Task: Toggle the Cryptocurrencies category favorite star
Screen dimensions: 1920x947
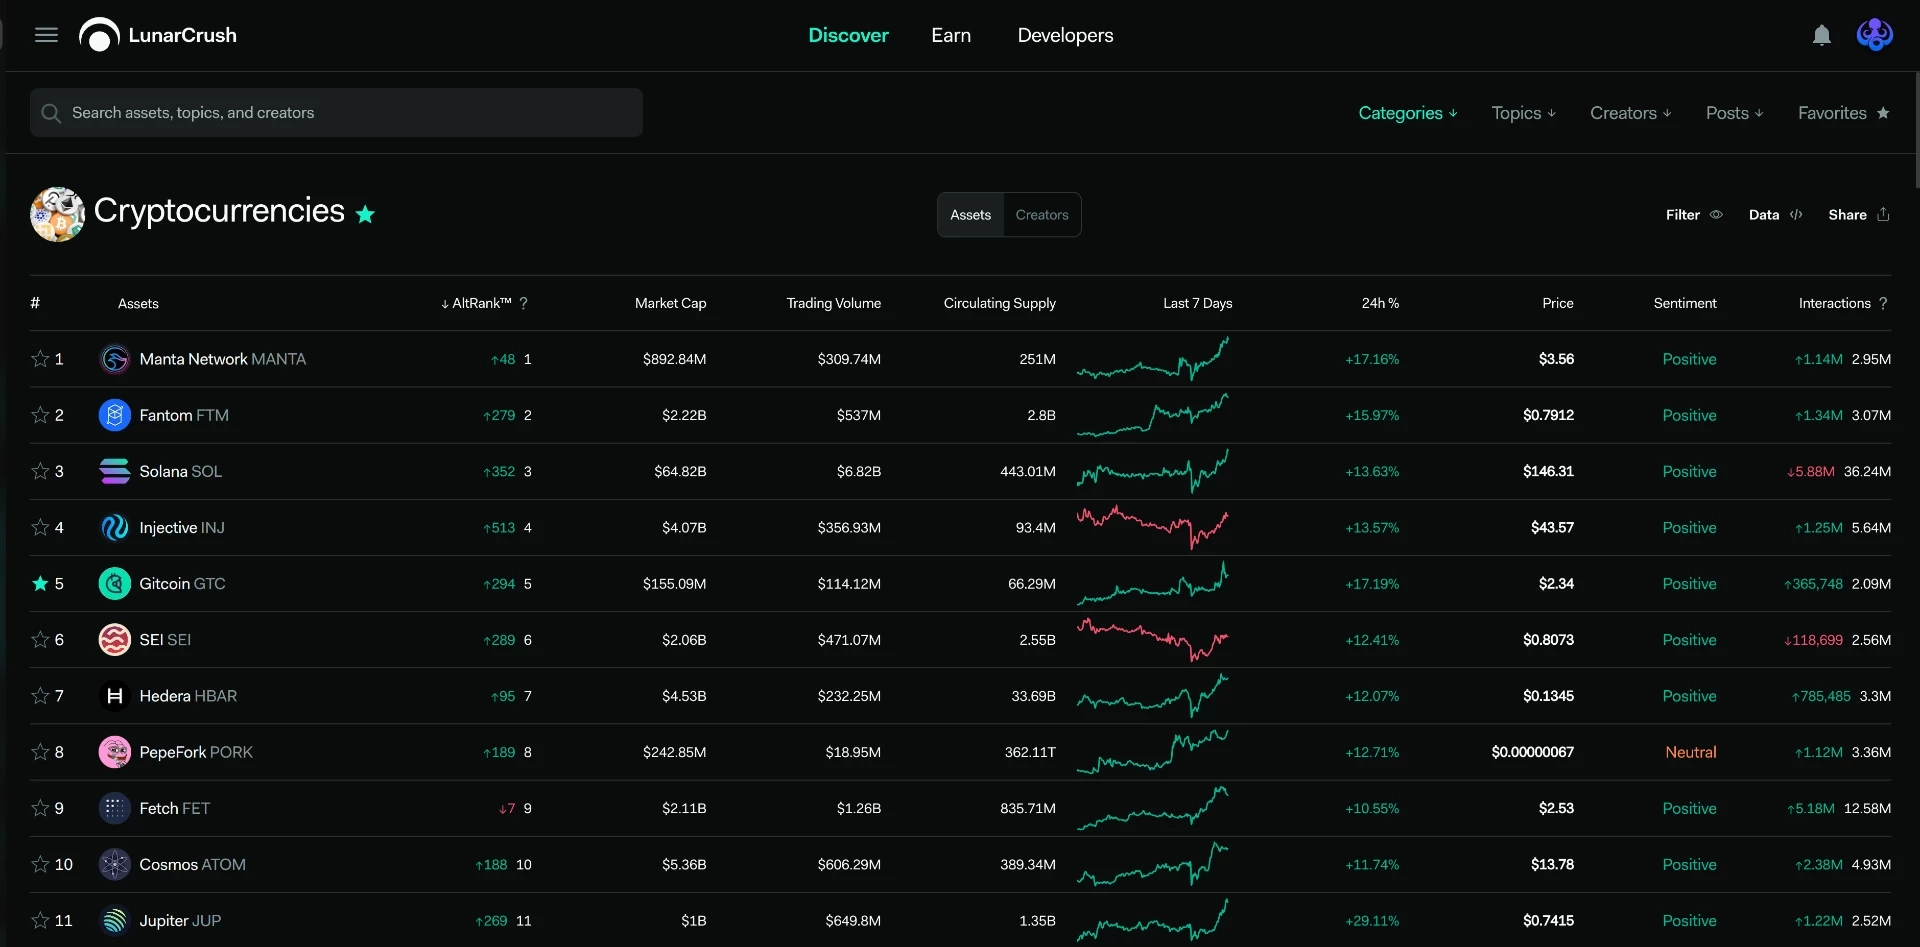Action: point(366,214)
